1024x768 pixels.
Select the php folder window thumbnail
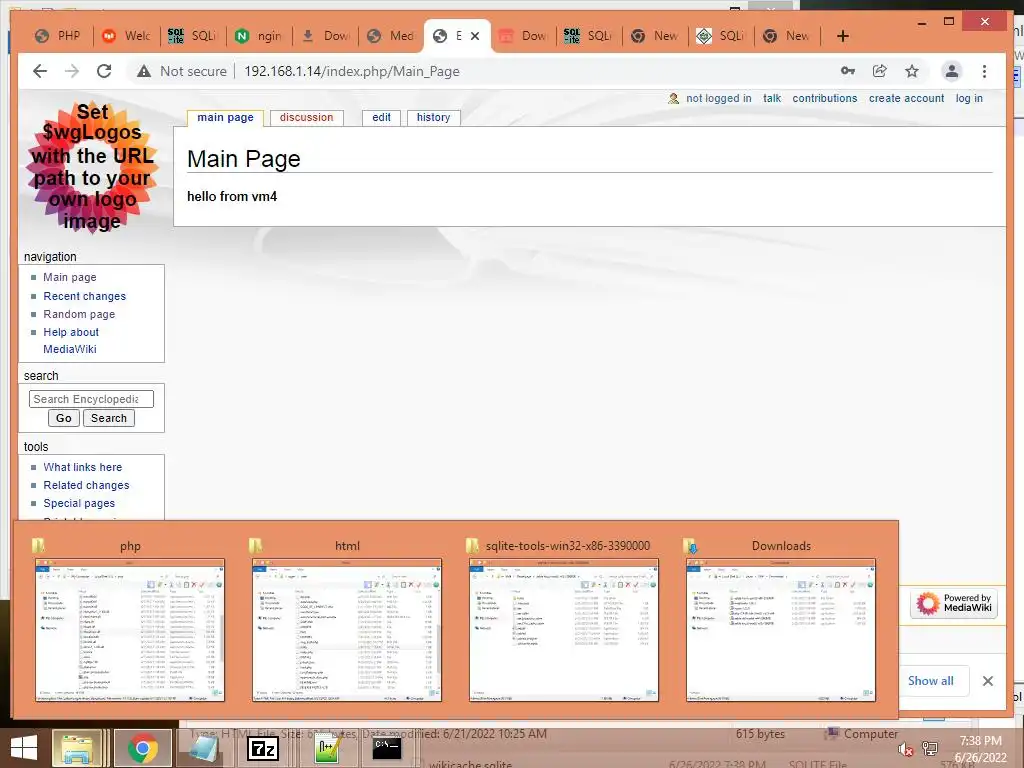pyautogui.click(x=130, y=630)
